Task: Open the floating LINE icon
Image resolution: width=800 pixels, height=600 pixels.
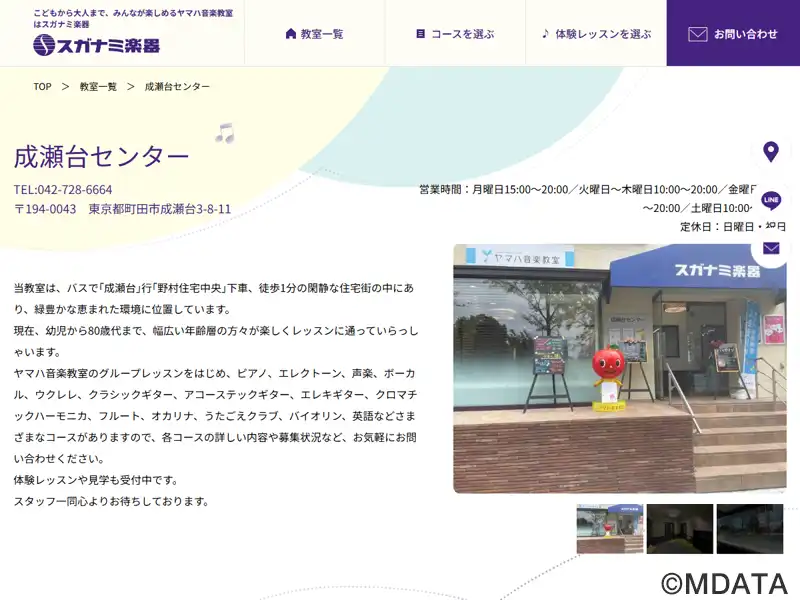Action: (x=770, y=200)
